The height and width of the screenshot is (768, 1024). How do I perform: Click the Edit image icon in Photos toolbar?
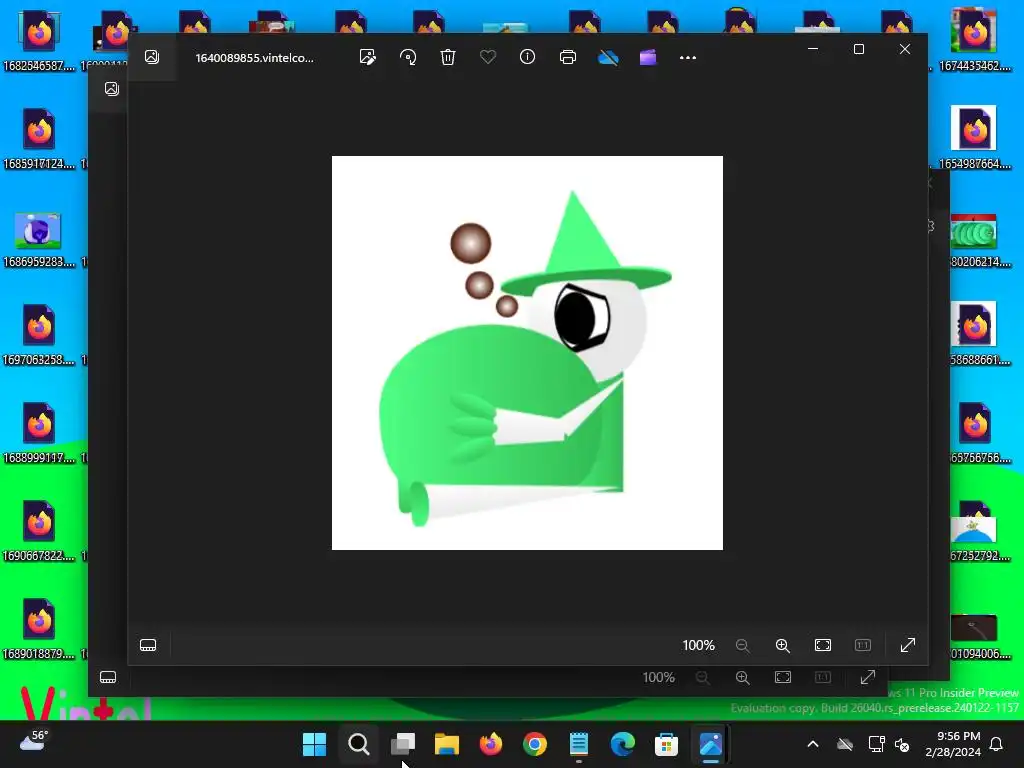[368, 57]
